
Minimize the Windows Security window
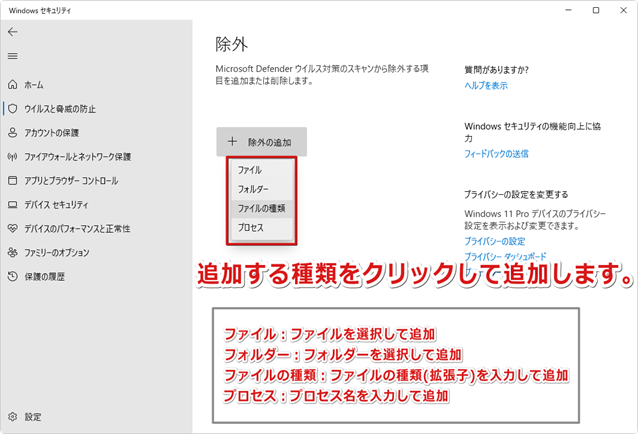click(568, 10)
